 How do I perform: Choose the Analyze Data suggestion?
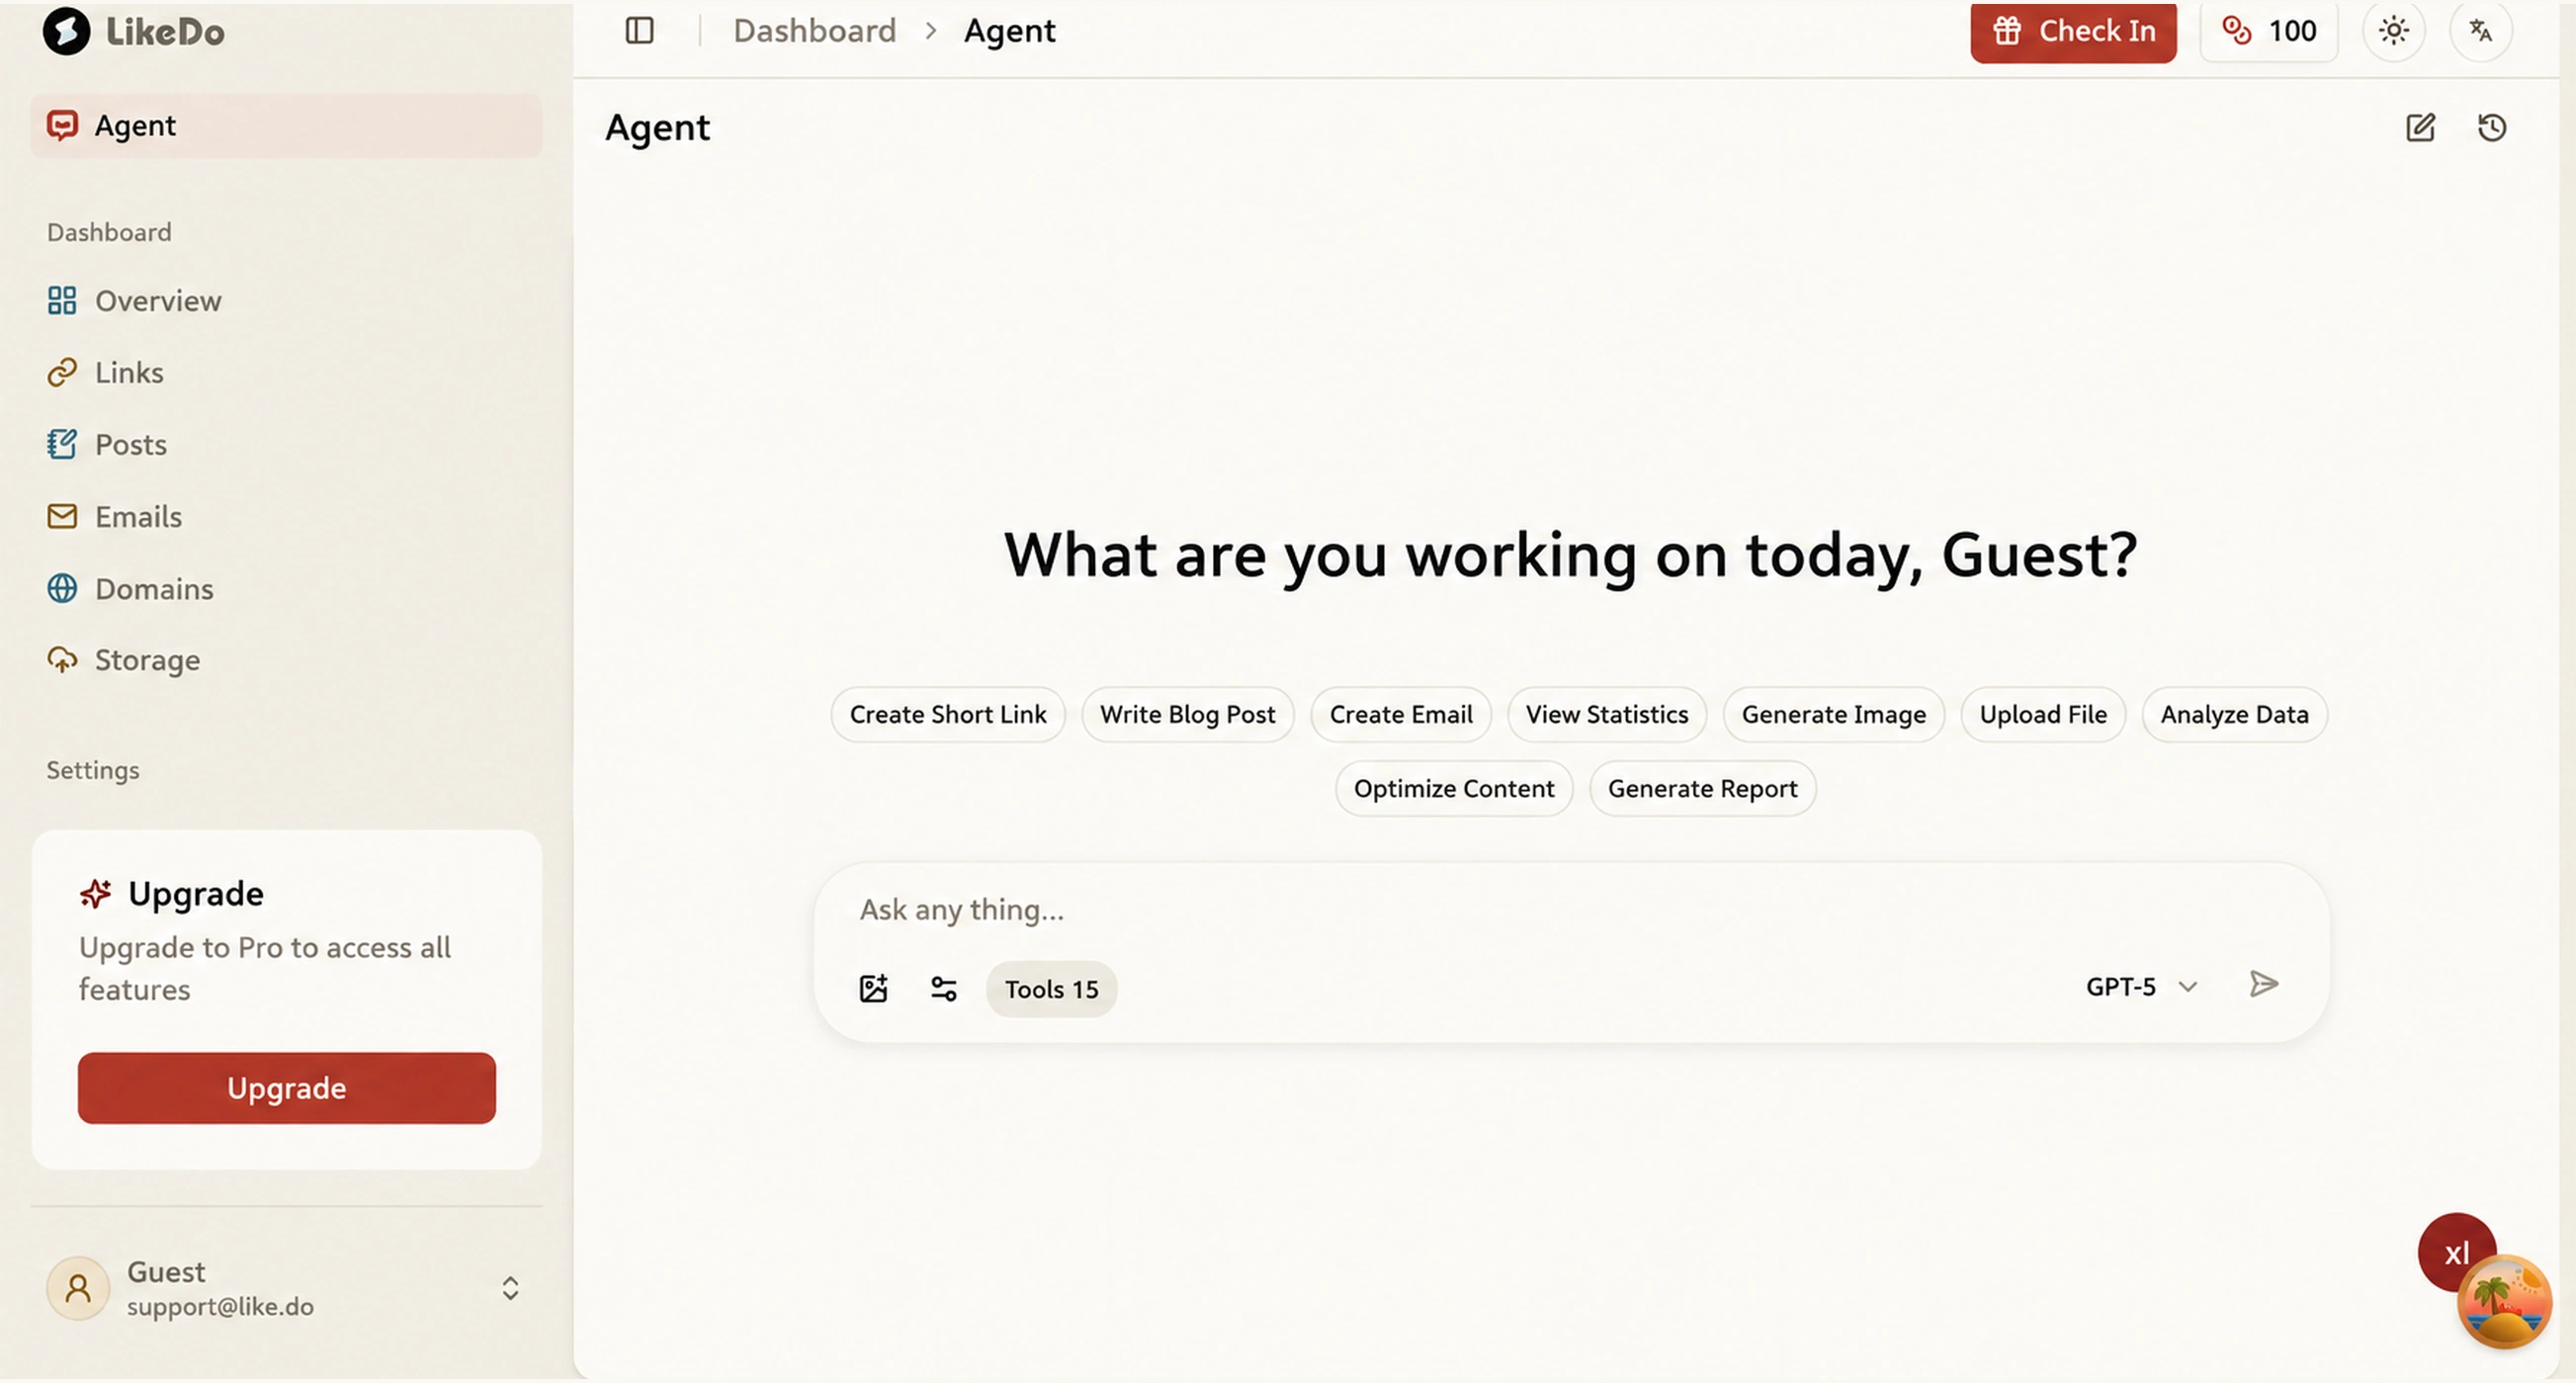tap(2234, 714)
